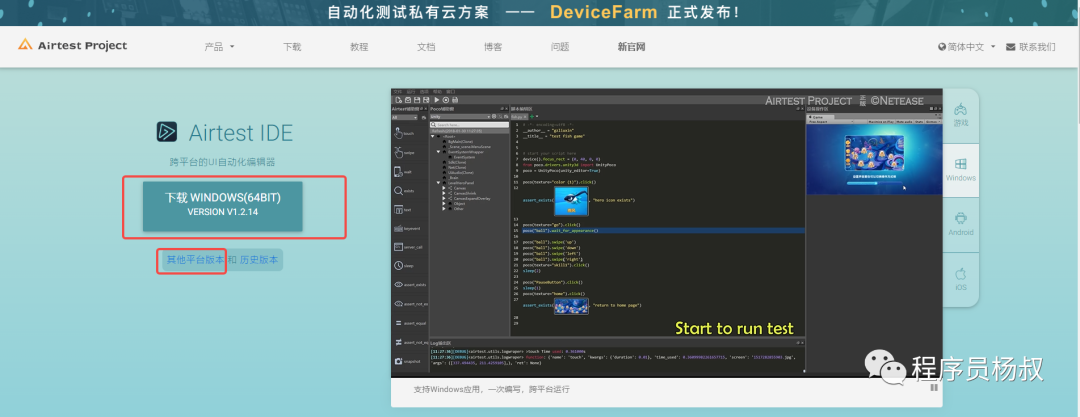The height and width of the screenshot is (417, 1080).
Task: Click the Unity game view in IDE preview
Action: (873, 159)
